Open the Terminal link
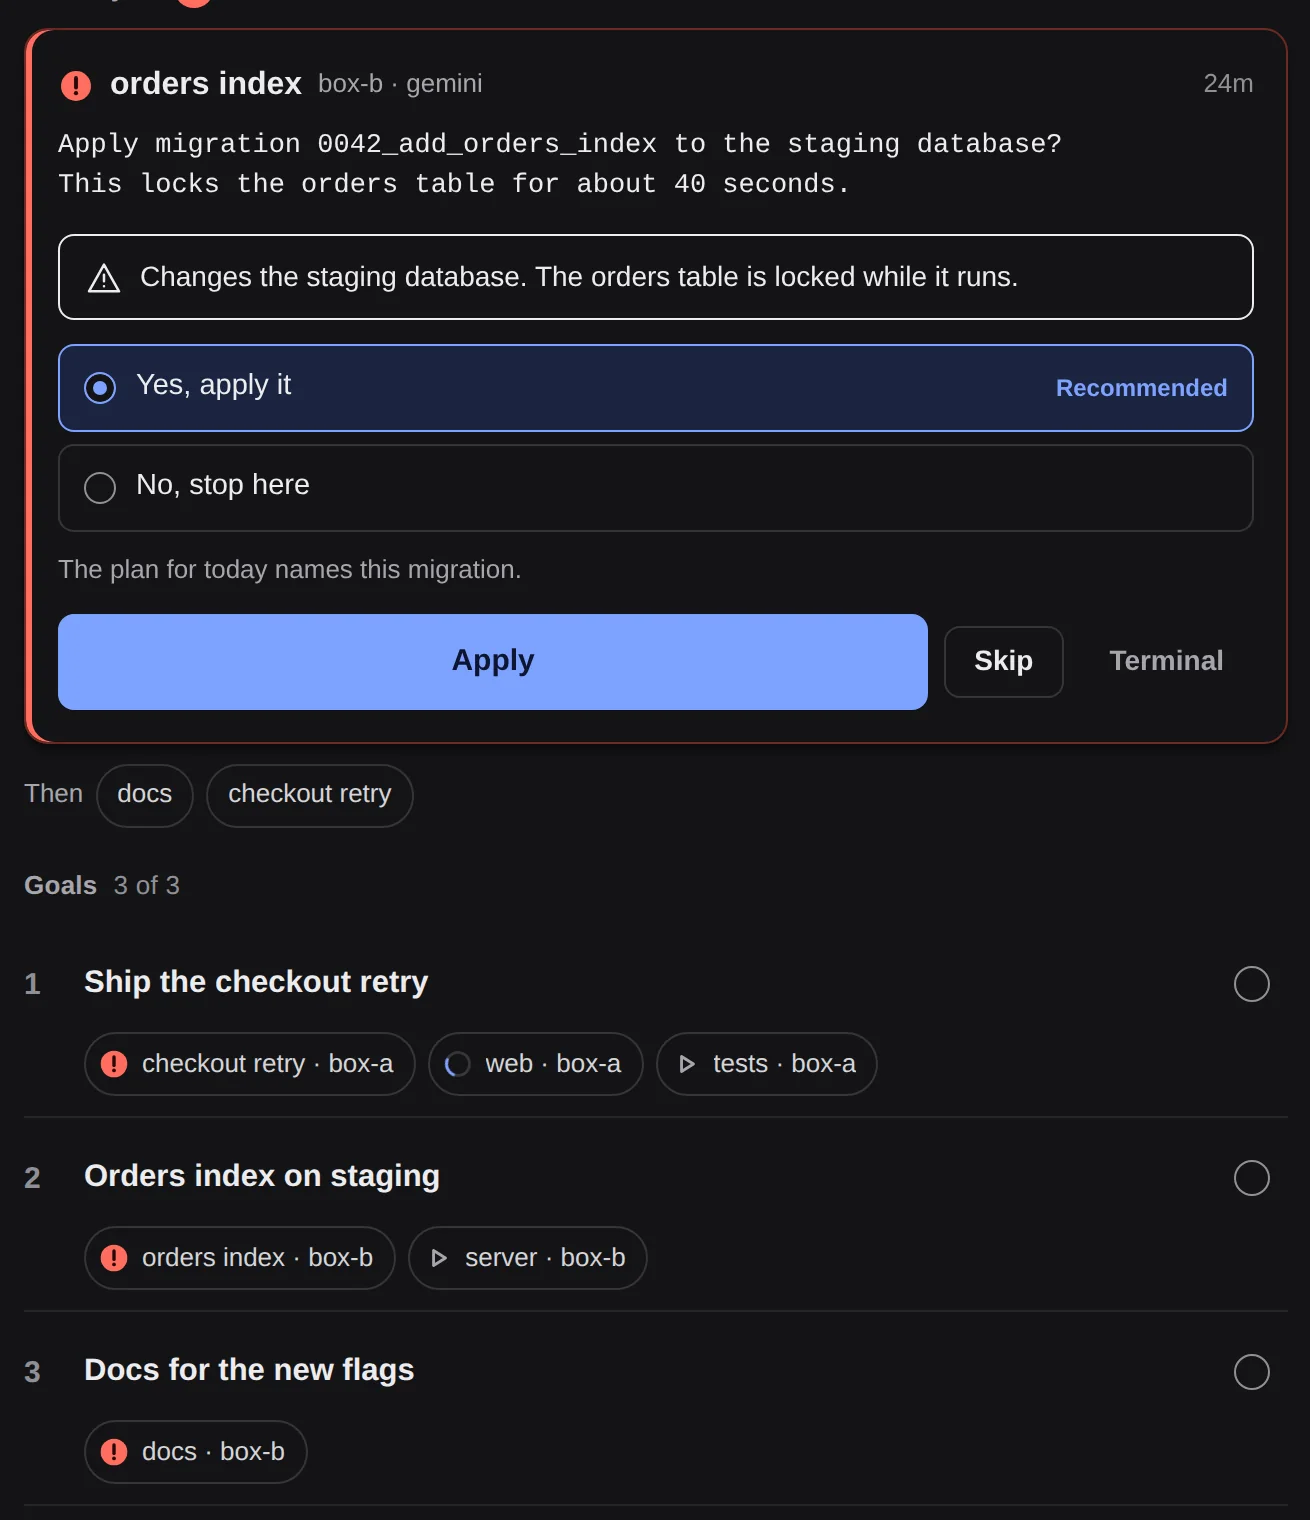Viewport: 1310px width, 1520px height. click(x=1166, y=661)
